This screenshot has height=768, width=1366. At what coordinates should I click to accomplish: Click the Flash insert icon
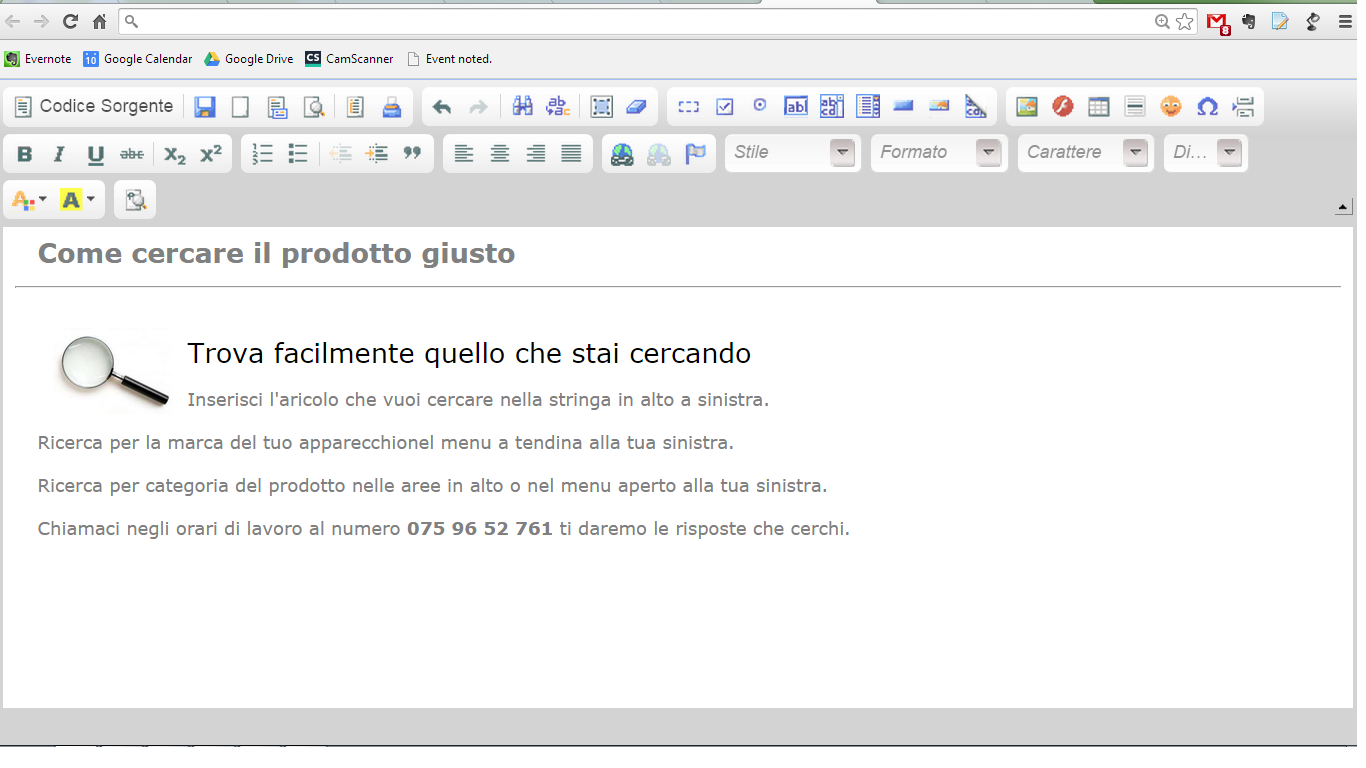pos(1063,107)
